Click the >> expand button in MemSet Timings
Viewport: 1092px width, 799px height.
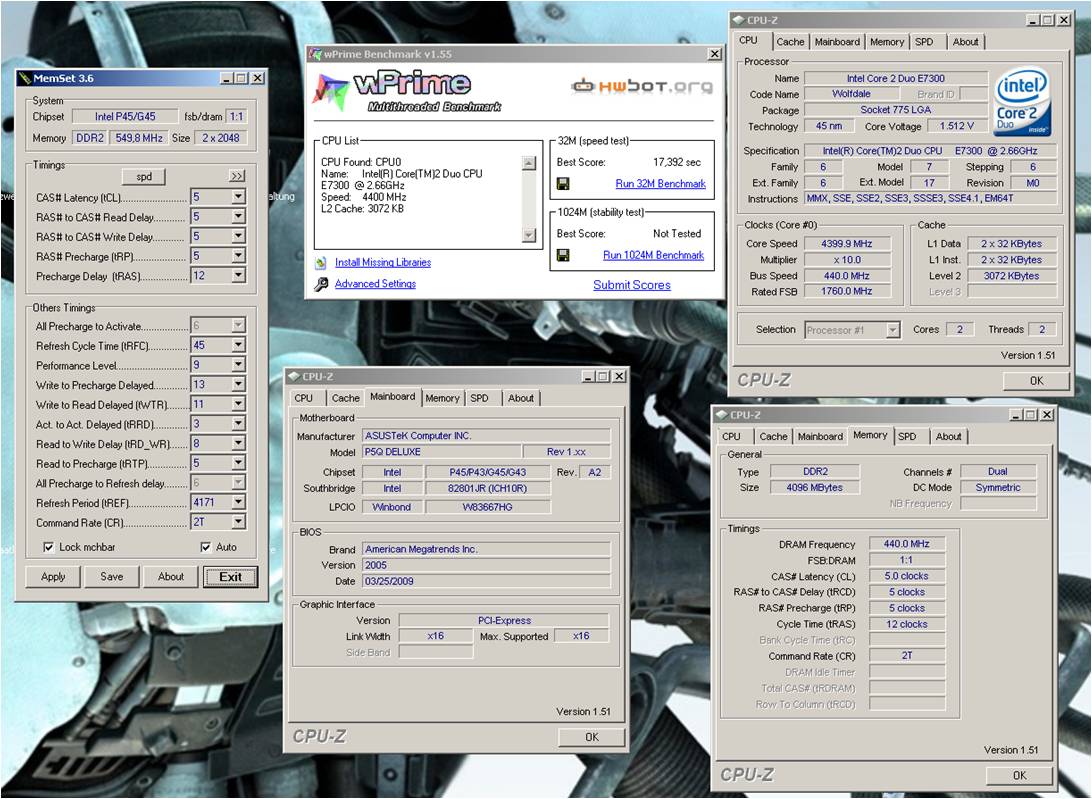point(237,176)
